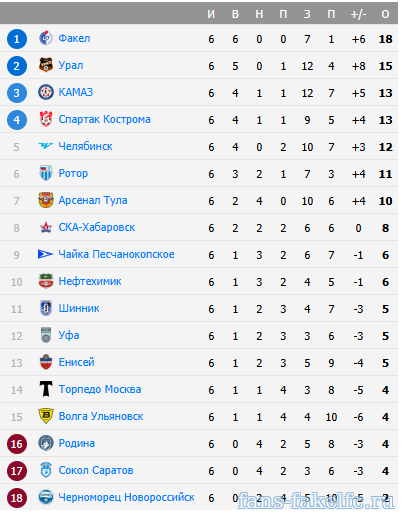
Task: Click the Челябинск wing logo
Action: pyautogui.click(x=46, y=146)
